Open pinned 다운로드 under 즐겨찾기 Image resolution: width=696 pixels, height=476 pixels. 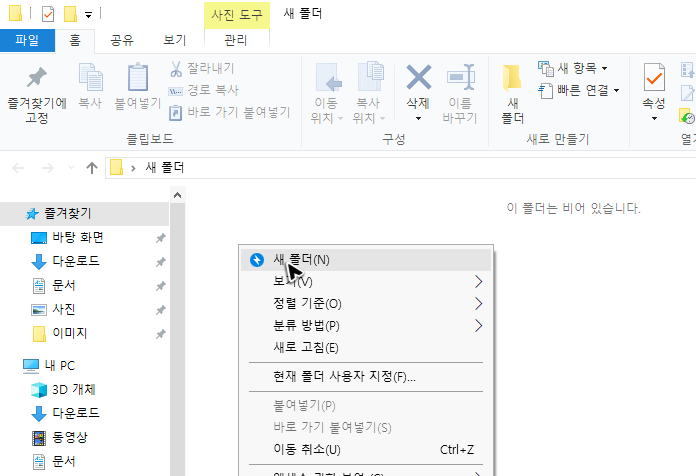[x=75, y=261]
